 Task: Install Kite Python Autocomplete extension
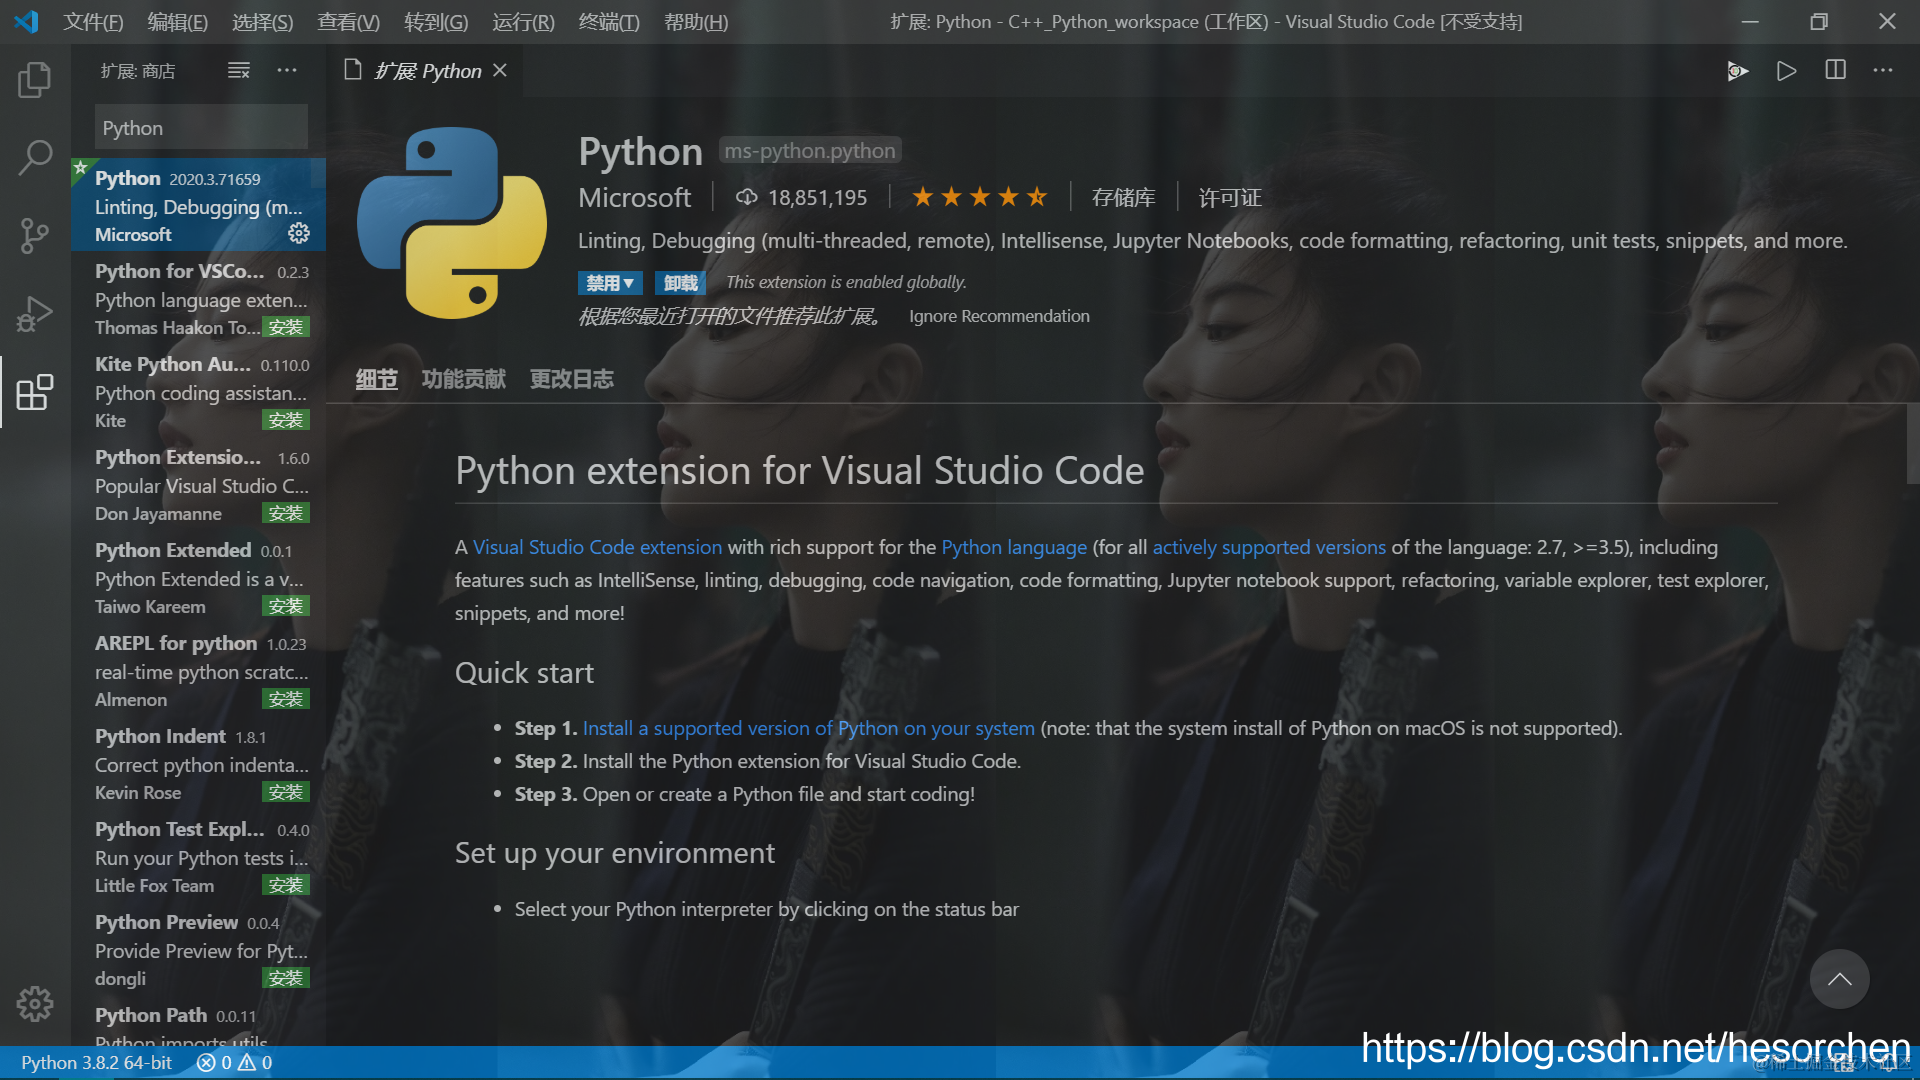point(286,420)
